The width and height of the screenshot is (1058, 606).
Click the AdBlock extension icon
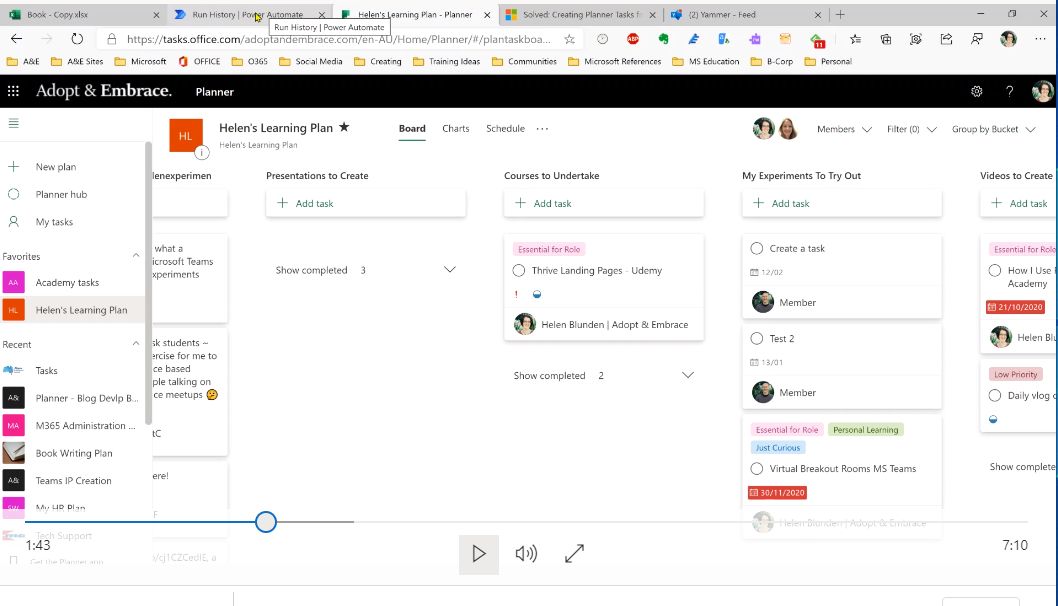tap(632, 39)
